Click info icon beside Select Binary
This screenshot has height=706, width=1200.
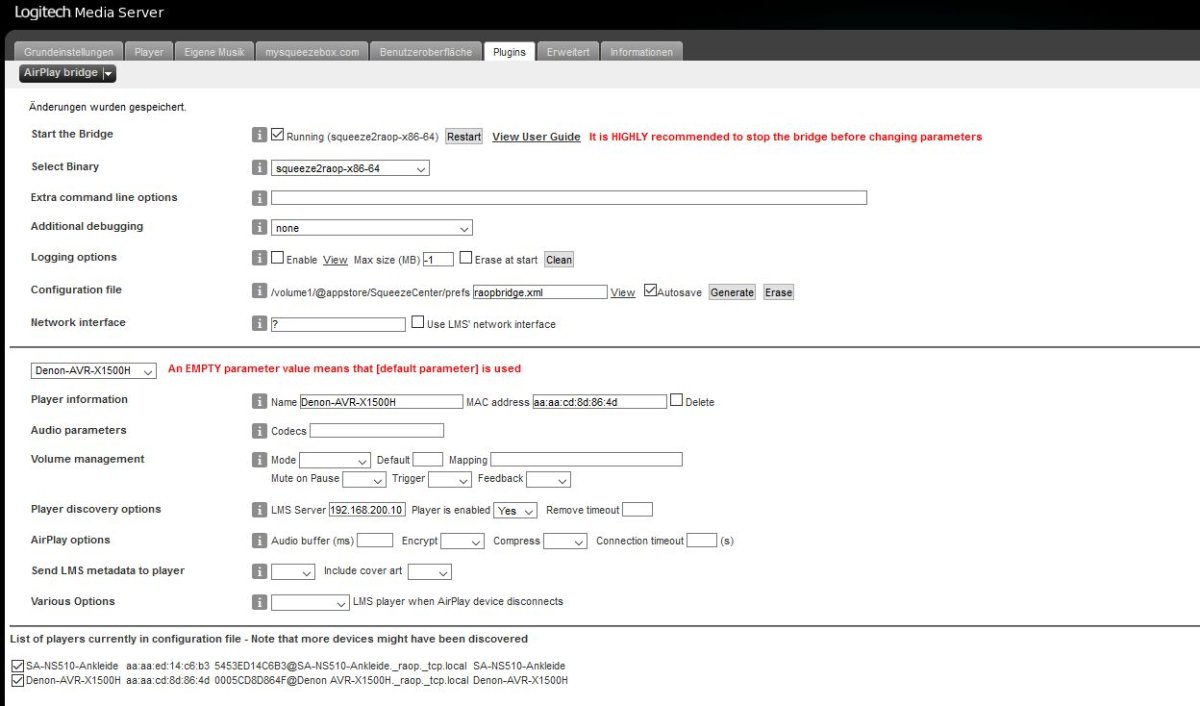(x=259, y=168)
